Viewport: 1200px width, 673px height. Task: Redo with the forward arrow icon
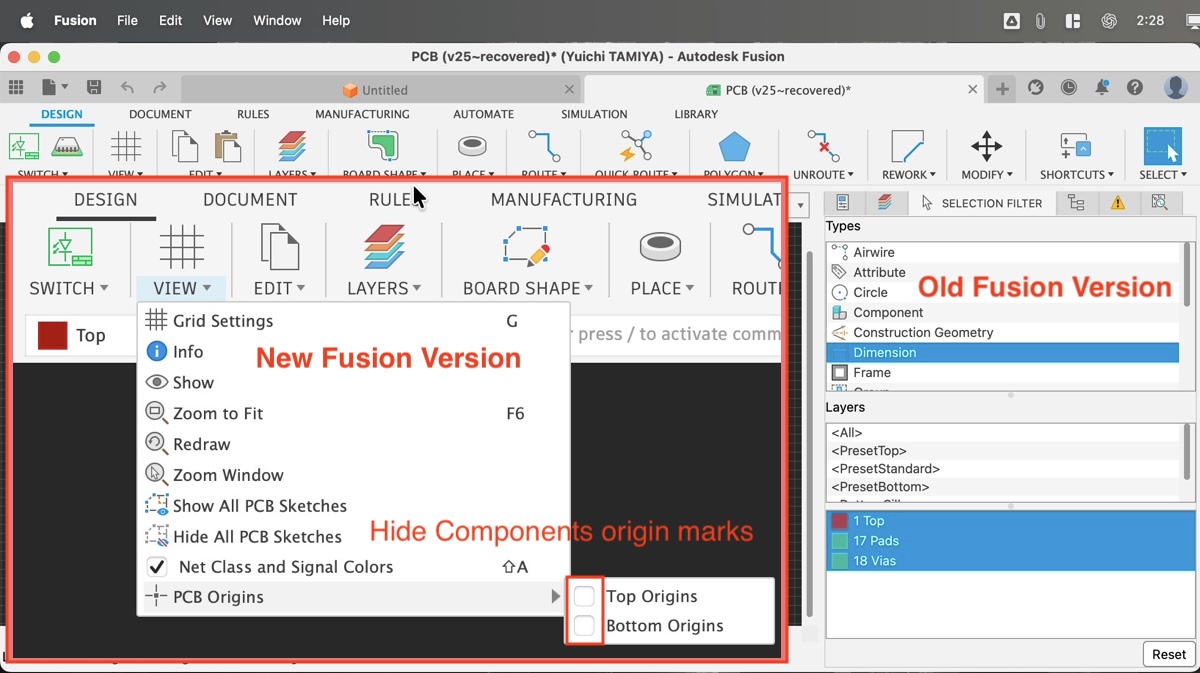pos(159,88)
